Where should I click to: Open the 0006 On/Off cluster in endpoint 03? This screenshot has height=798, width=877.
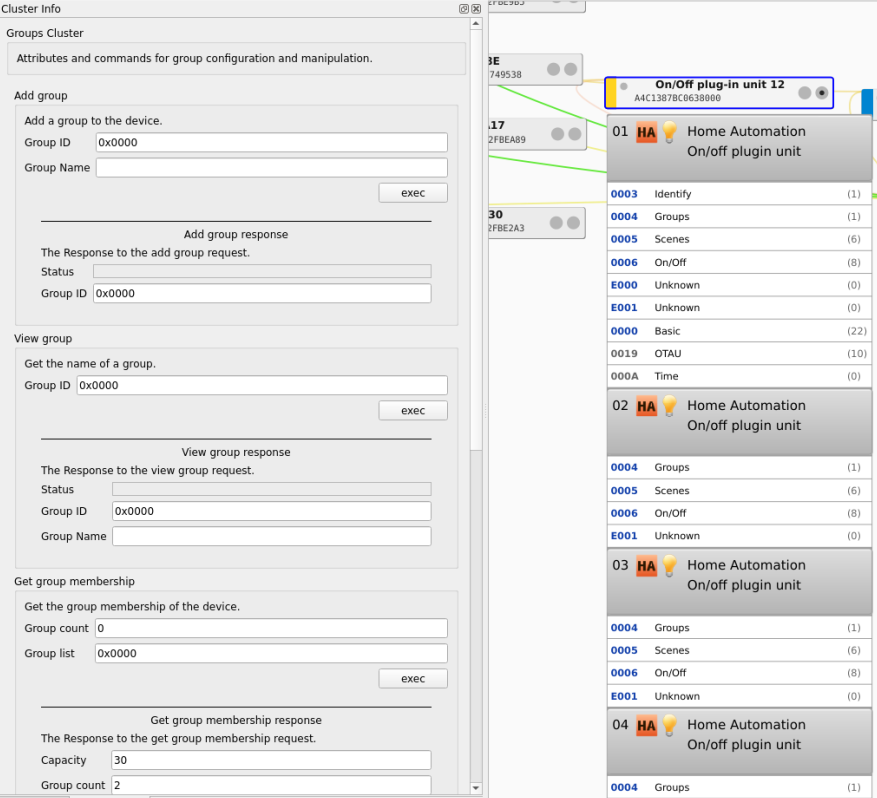pos(739,673)
